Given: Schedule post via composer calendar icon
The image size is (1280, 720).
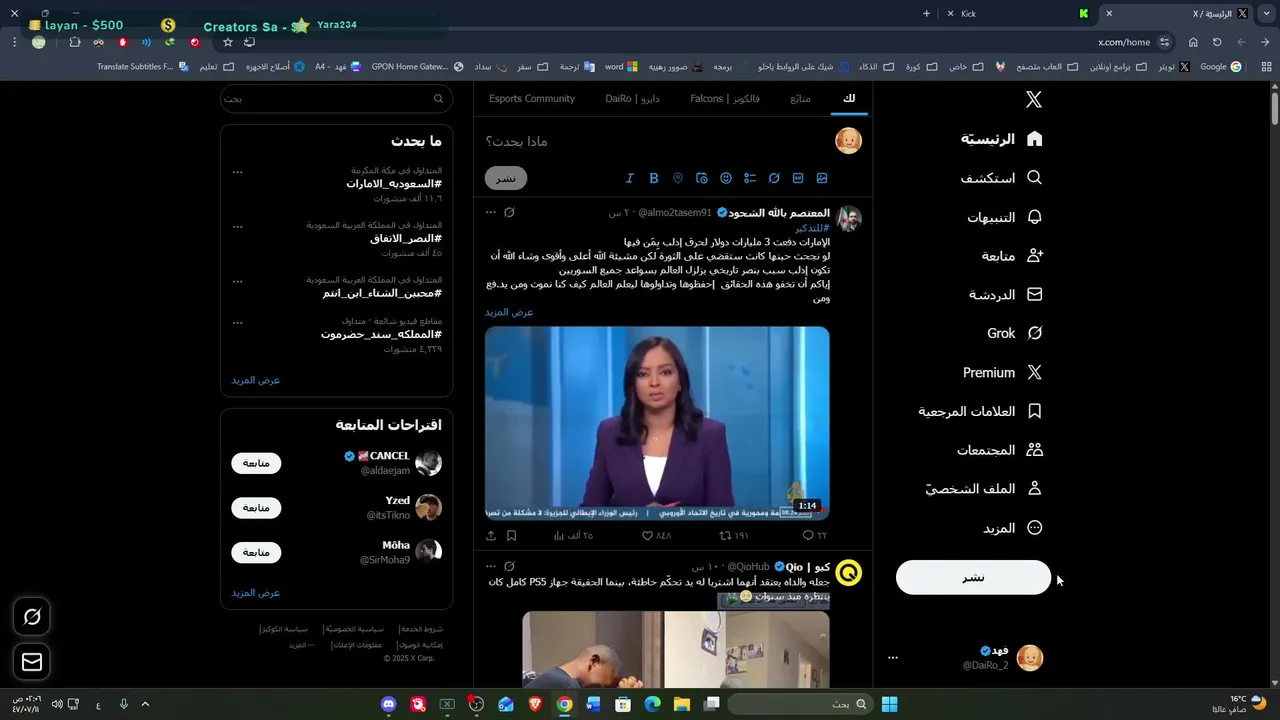Looking at the screenshot, I should (x=702, y=178).
